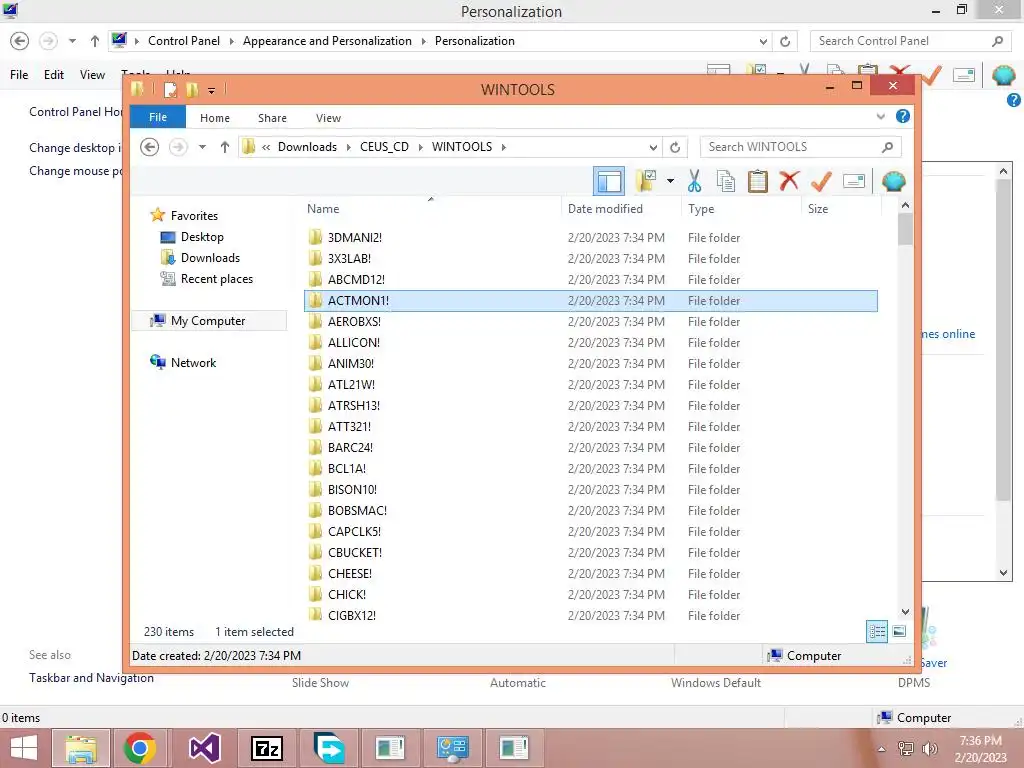Select Desktop under Favorites

[202, 237]
